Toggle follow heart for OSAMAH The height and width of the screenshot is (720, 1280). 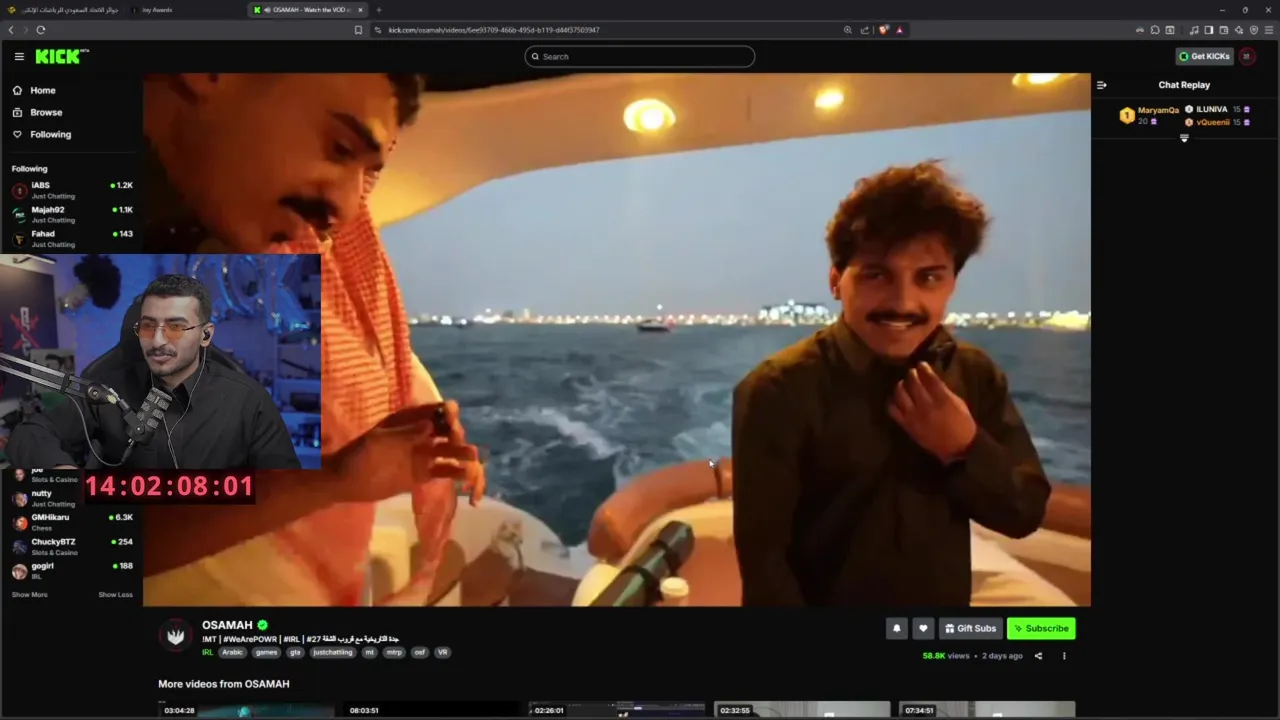coord(923,628)
